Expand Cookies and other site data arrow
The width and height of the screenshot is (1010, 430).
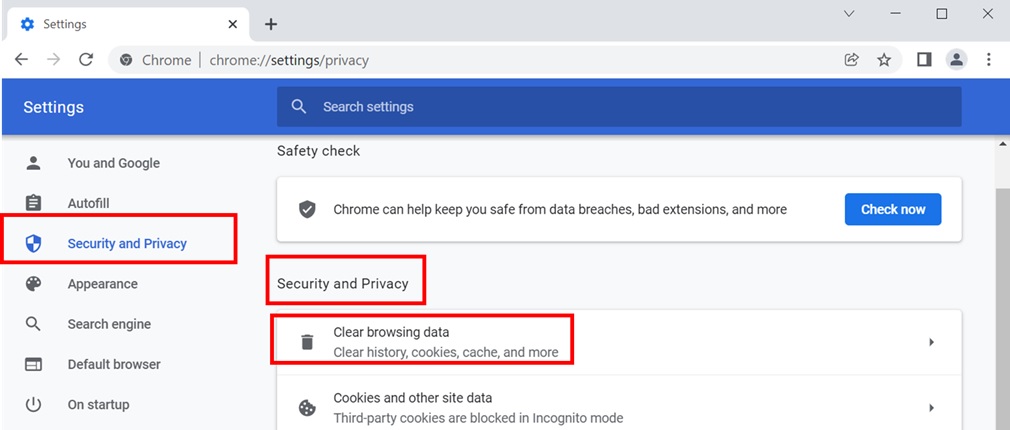click(931, 407)
